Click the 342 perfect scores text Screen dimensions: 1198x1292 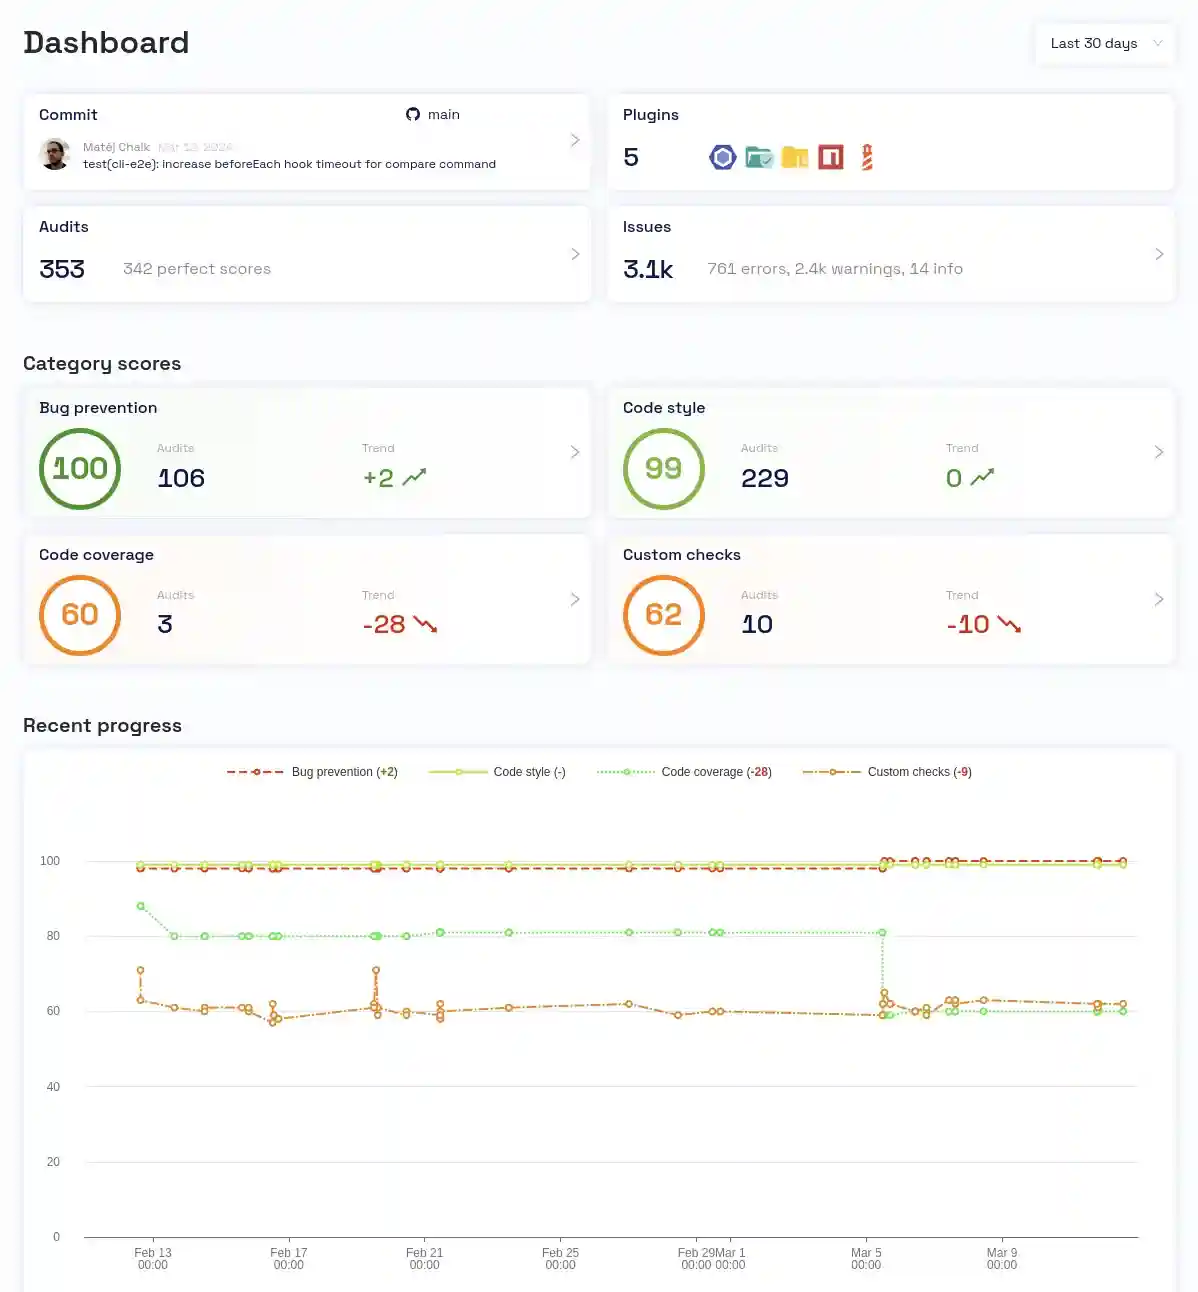pyautogui.click(x=196, y=268)
